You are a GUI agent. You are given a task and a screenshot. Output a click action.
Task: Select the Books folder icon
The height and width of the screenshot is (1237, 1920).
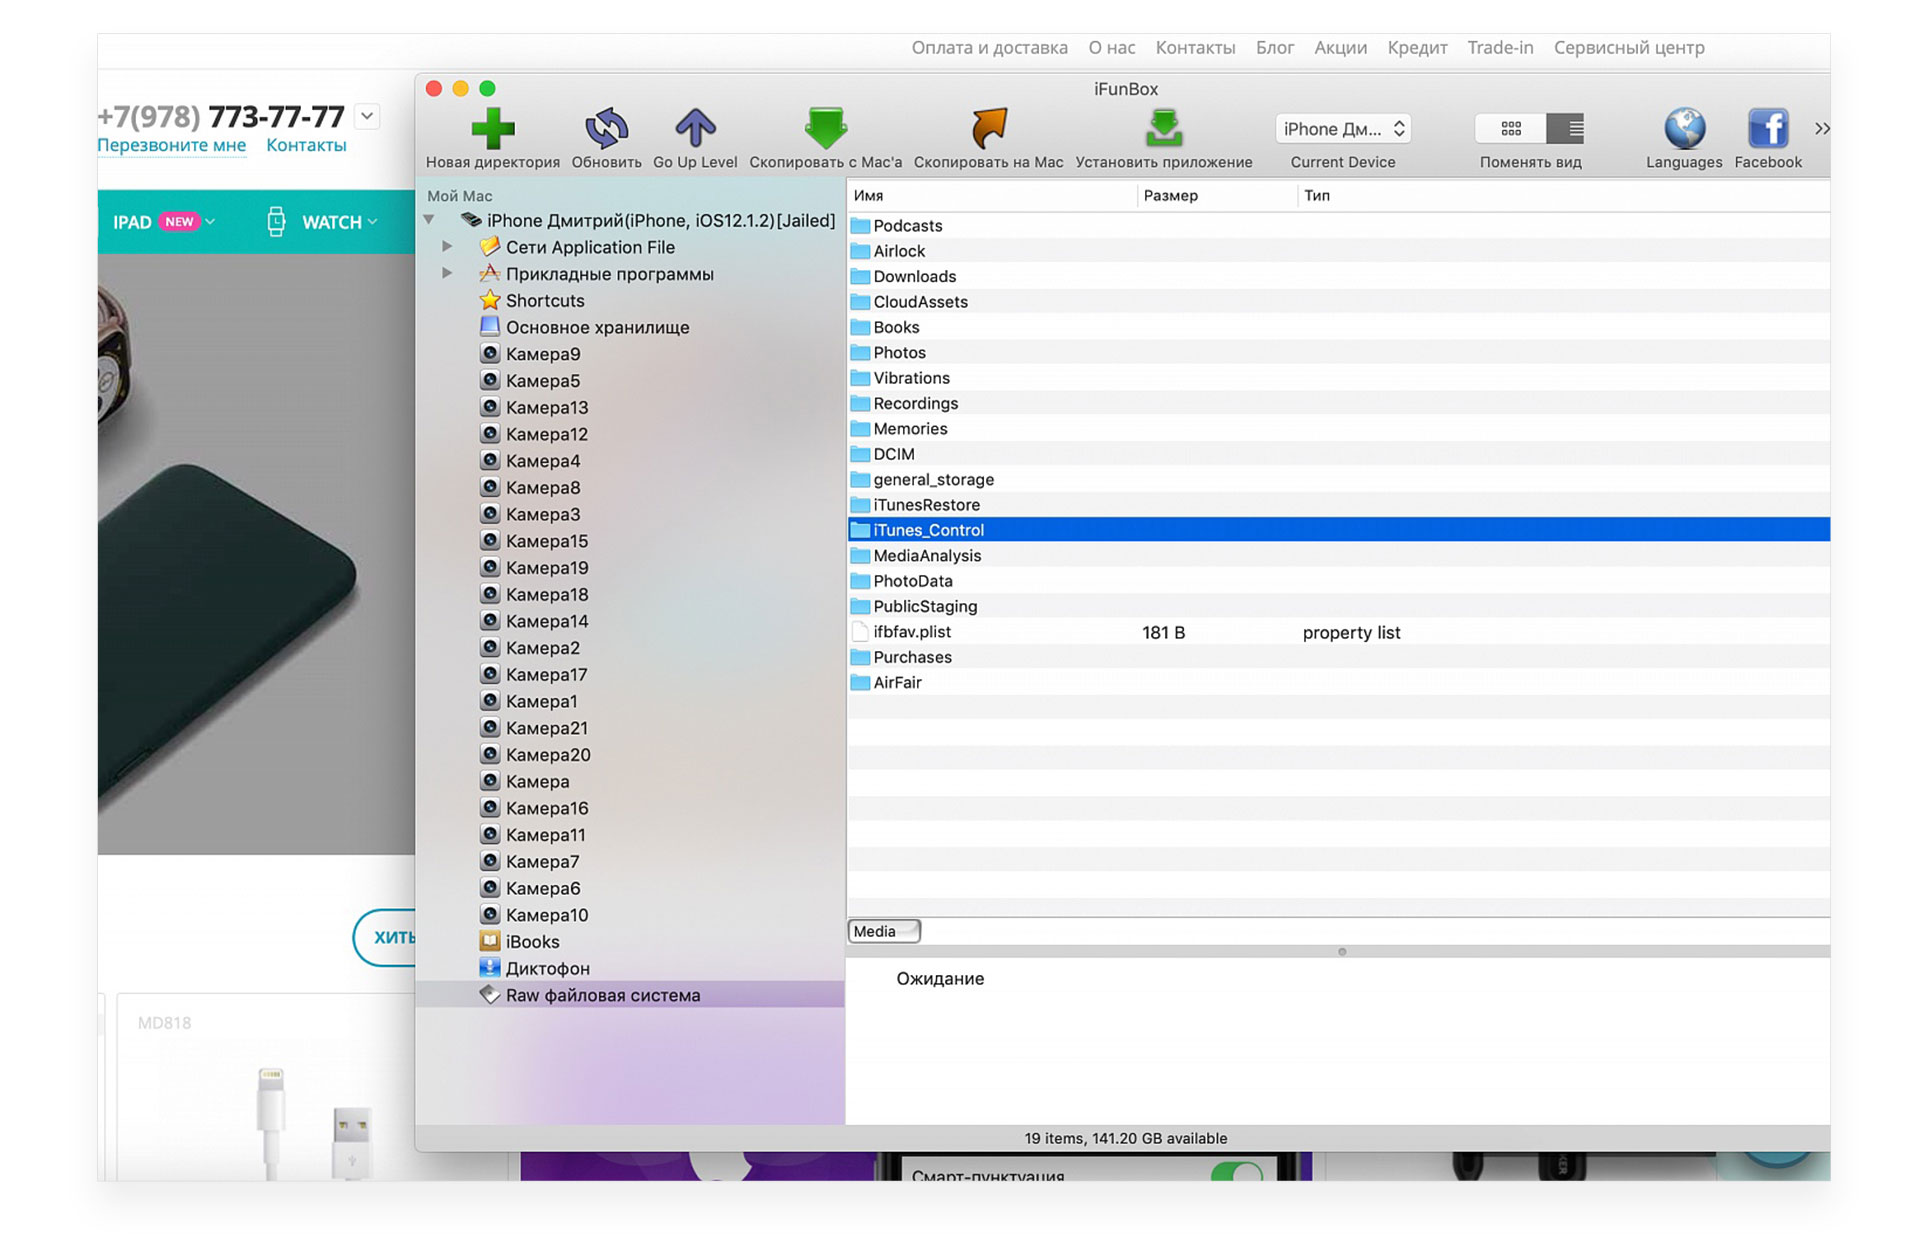(860, 327)
